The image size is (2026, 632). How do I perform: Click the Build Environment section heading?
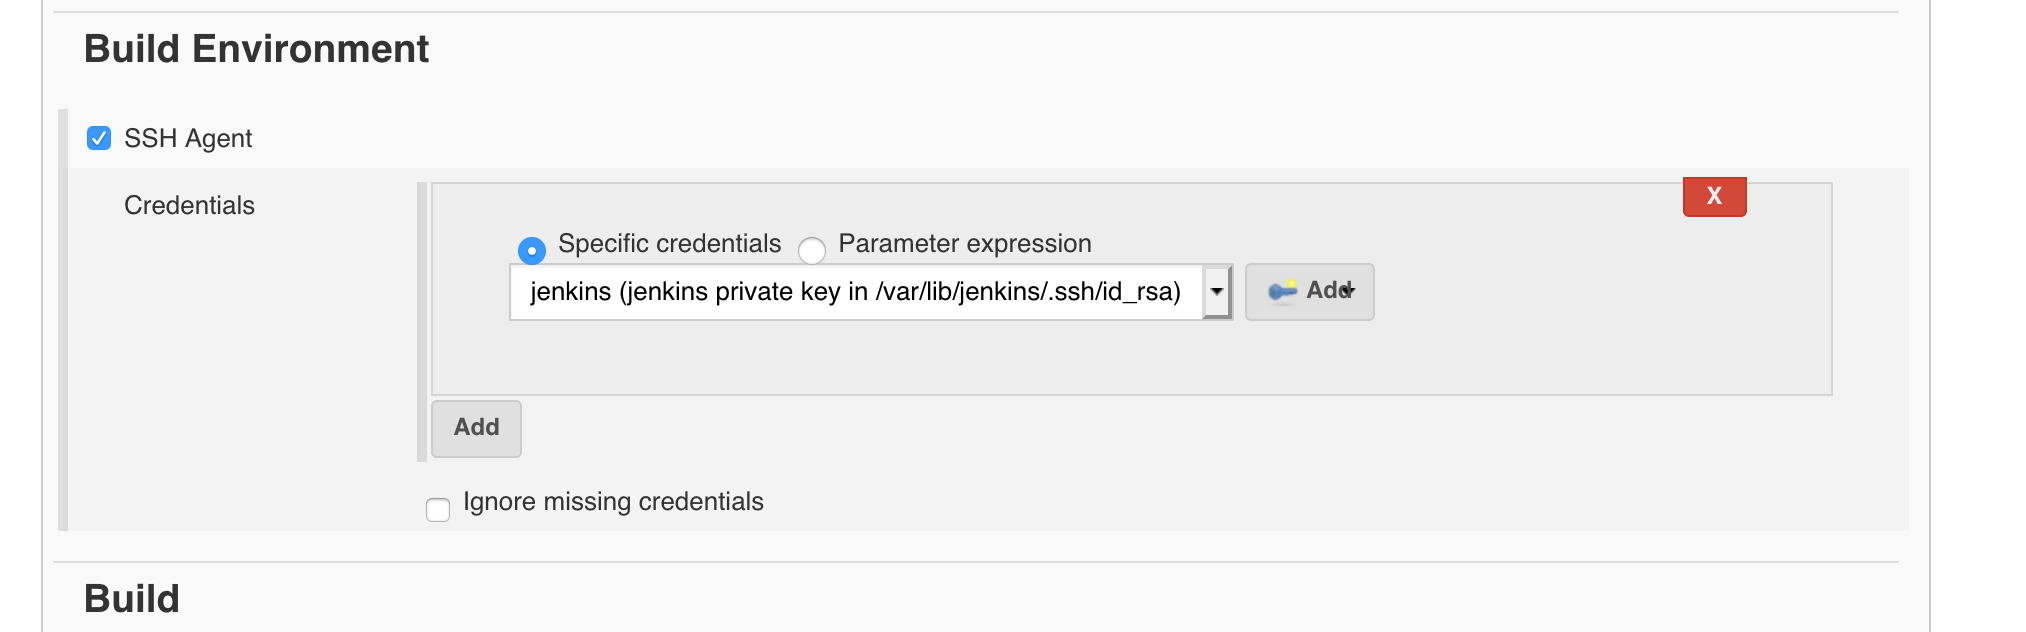[257, 48]
